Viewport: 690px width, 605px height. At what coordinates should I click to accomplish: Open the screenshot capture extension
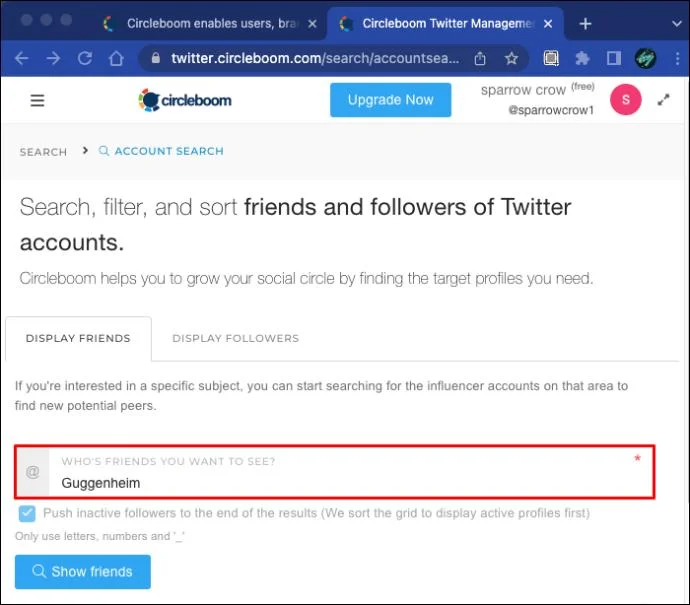tap(551, 58)
